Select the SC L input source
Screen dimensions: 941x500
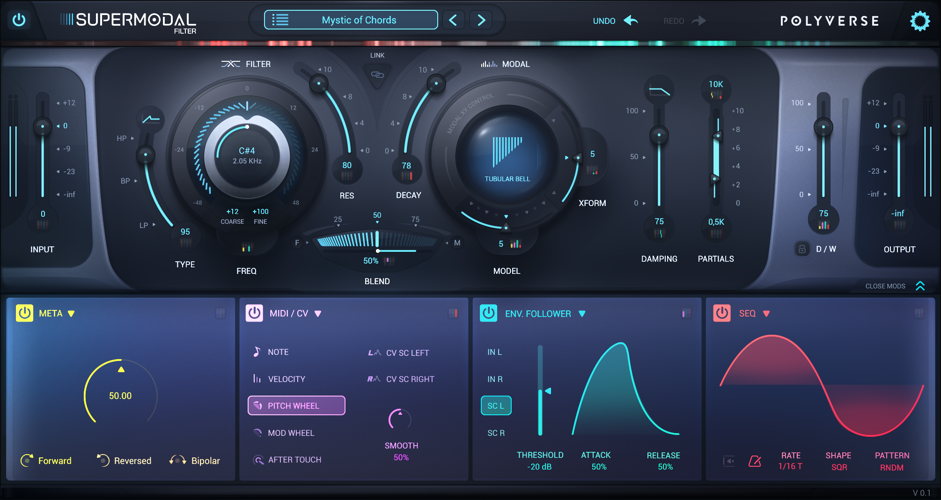(x=496, y=406)
